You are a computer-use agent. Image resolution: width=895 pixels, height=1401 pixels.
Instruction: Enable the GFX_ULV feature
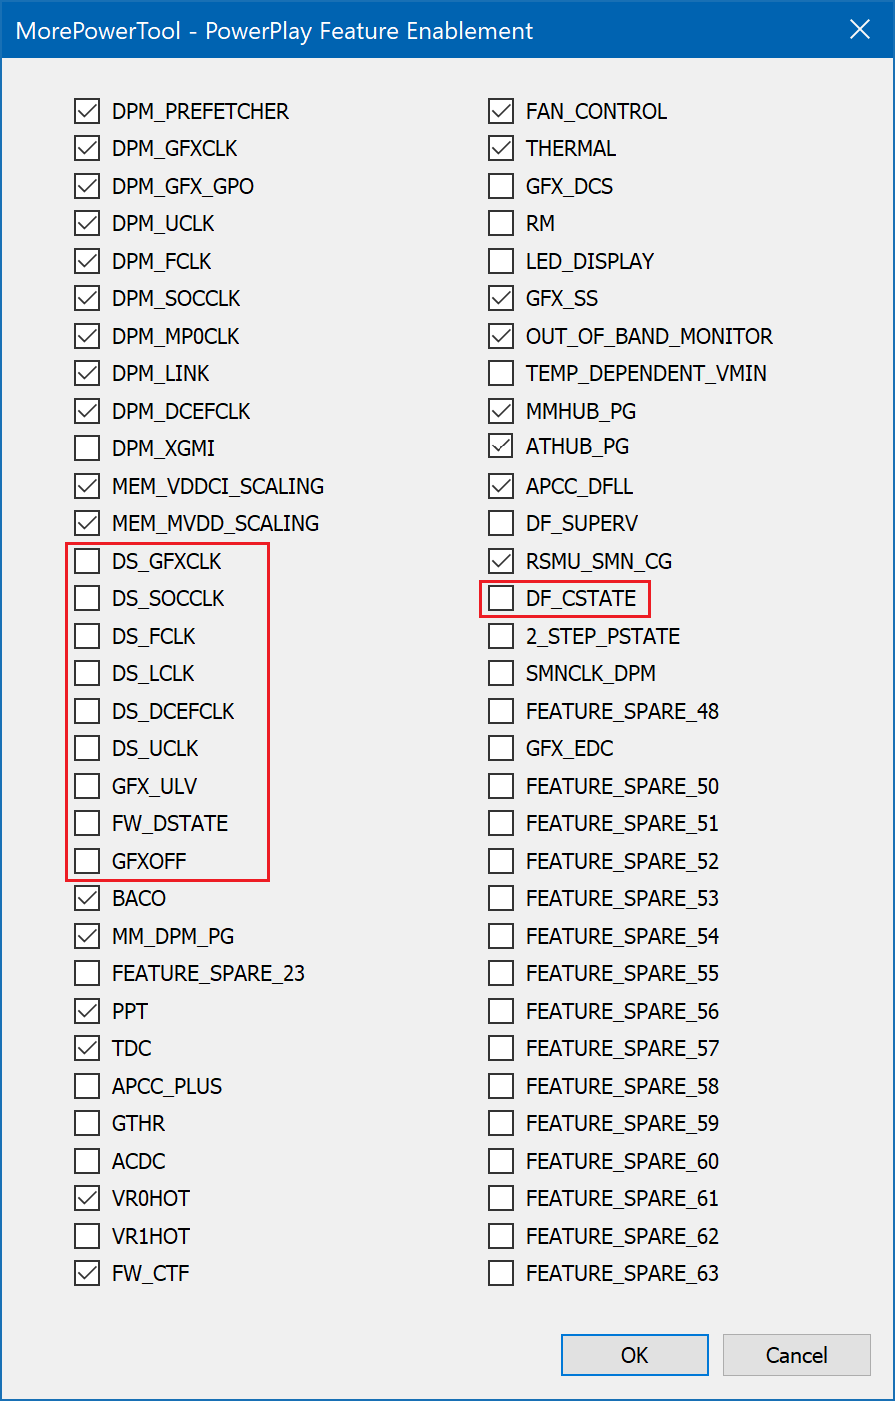click(88, 786)
